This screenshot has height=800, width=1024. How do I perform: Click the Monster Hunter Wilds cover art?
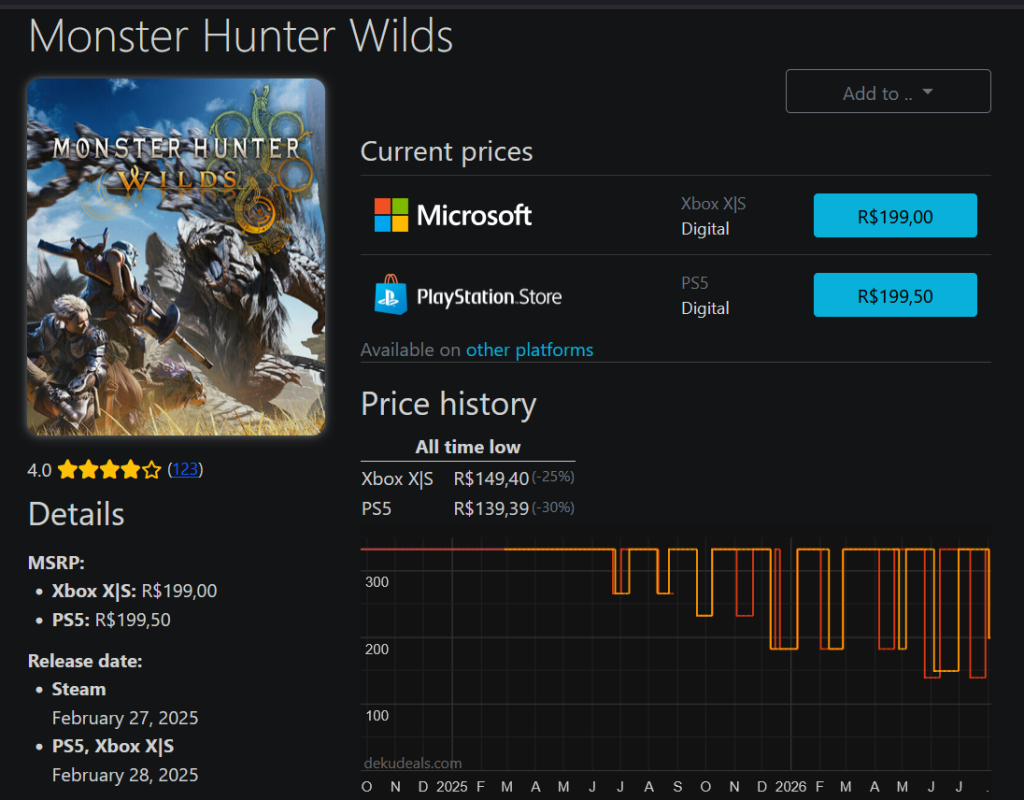(x=176, y=257)
